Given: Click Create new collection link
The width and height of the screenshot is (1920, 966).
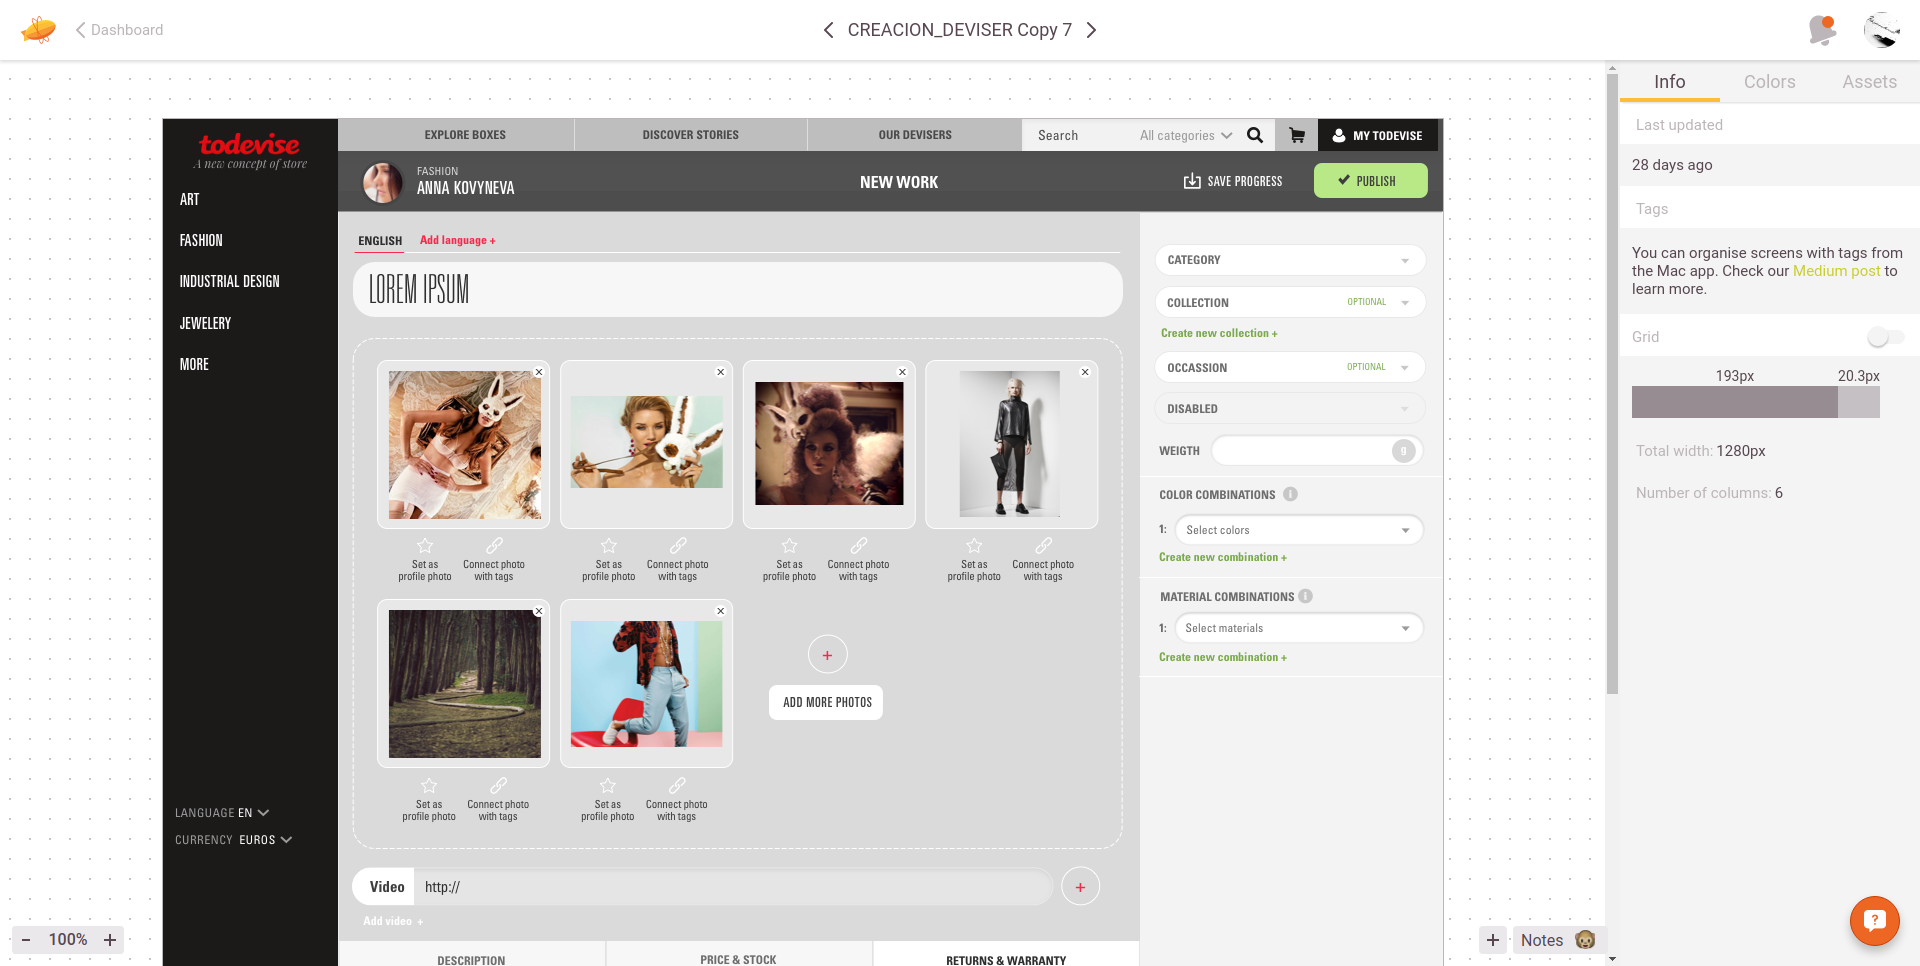Looking at the screenshot, I should (x=1219, y=333).
